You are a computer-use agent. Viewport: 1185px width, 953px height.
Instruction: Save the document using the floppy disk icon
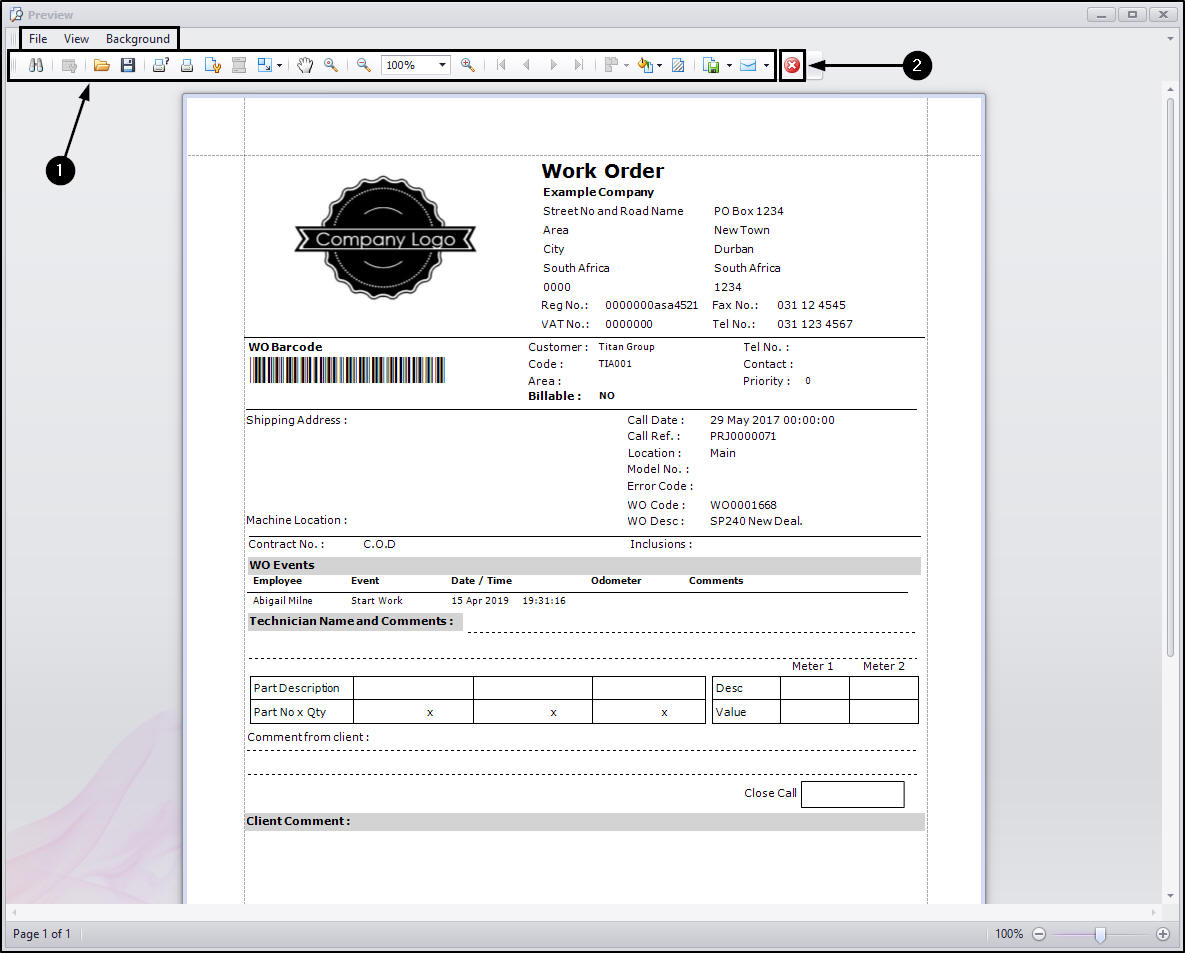coord(128,65)
